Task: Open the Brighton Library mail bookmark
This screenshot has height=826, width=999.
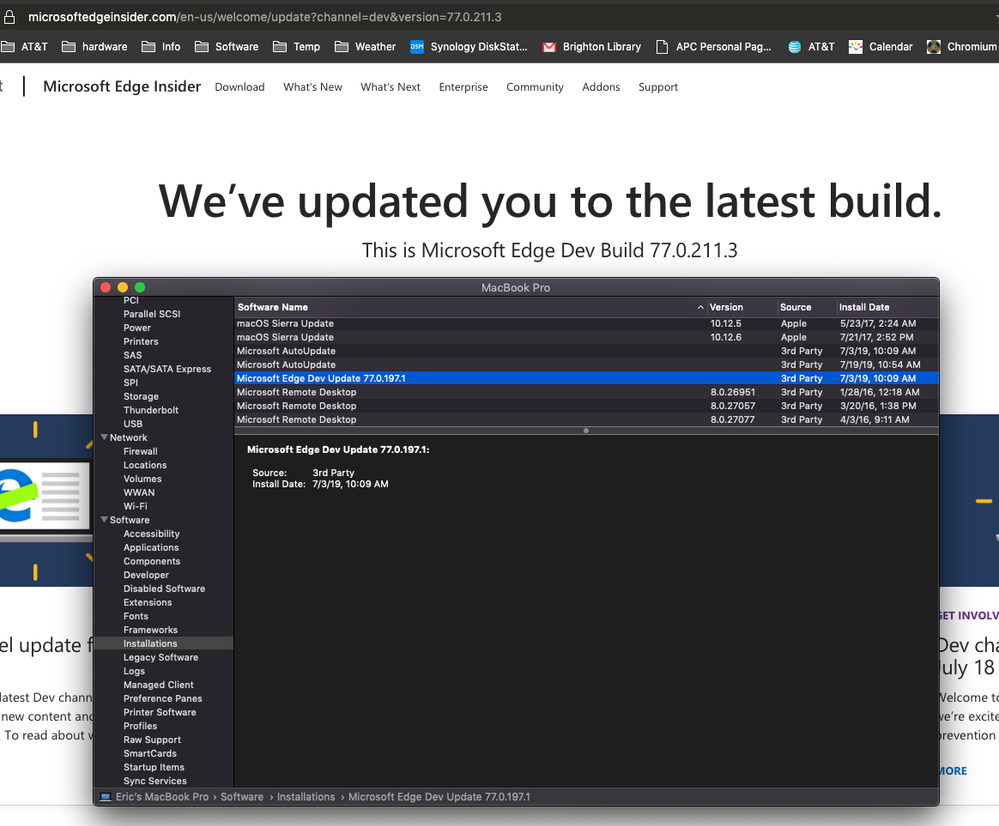Action: 591,47
